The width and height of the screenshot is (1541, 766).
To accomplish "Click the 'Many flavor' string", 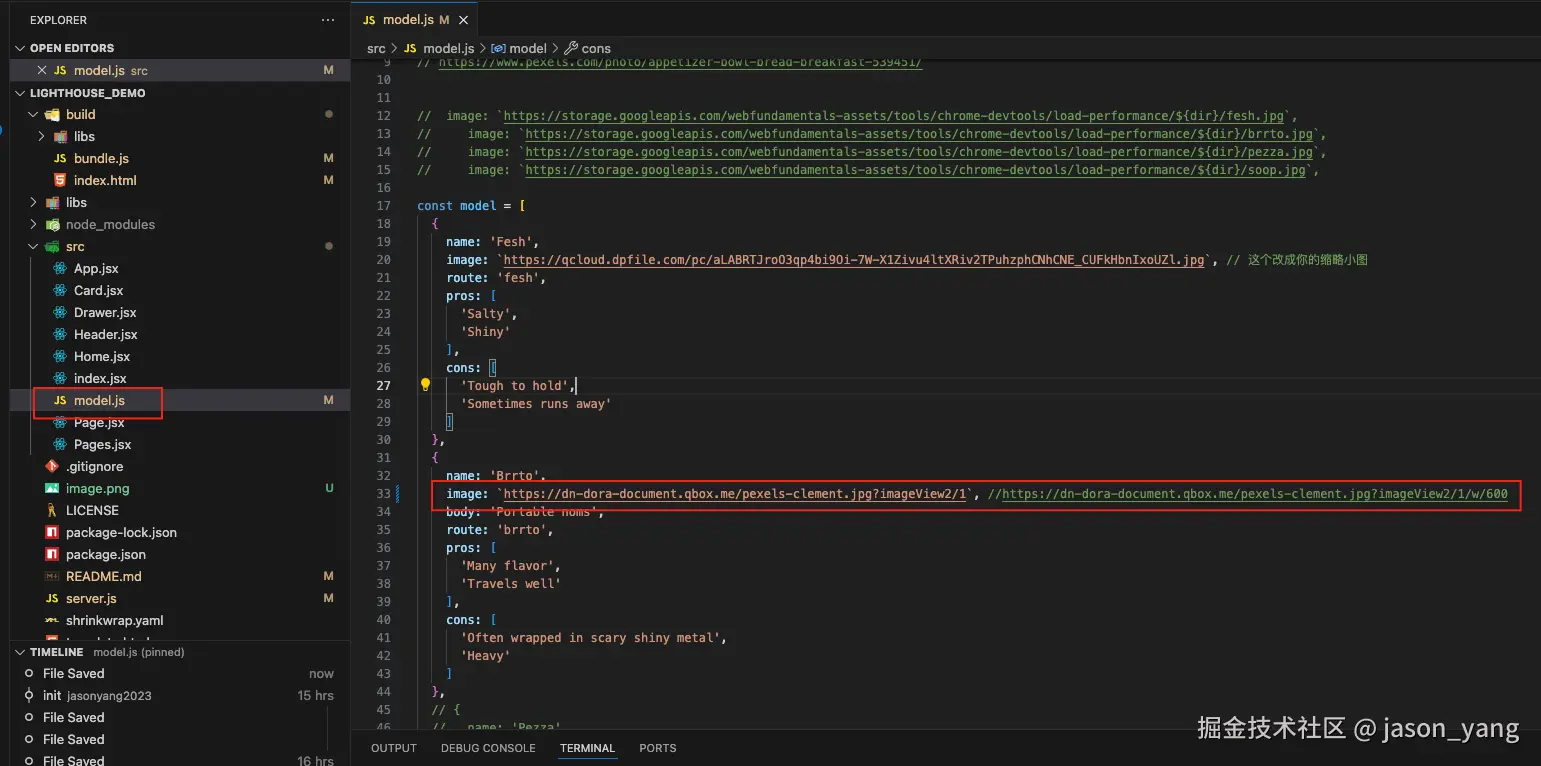I will 507,566.
